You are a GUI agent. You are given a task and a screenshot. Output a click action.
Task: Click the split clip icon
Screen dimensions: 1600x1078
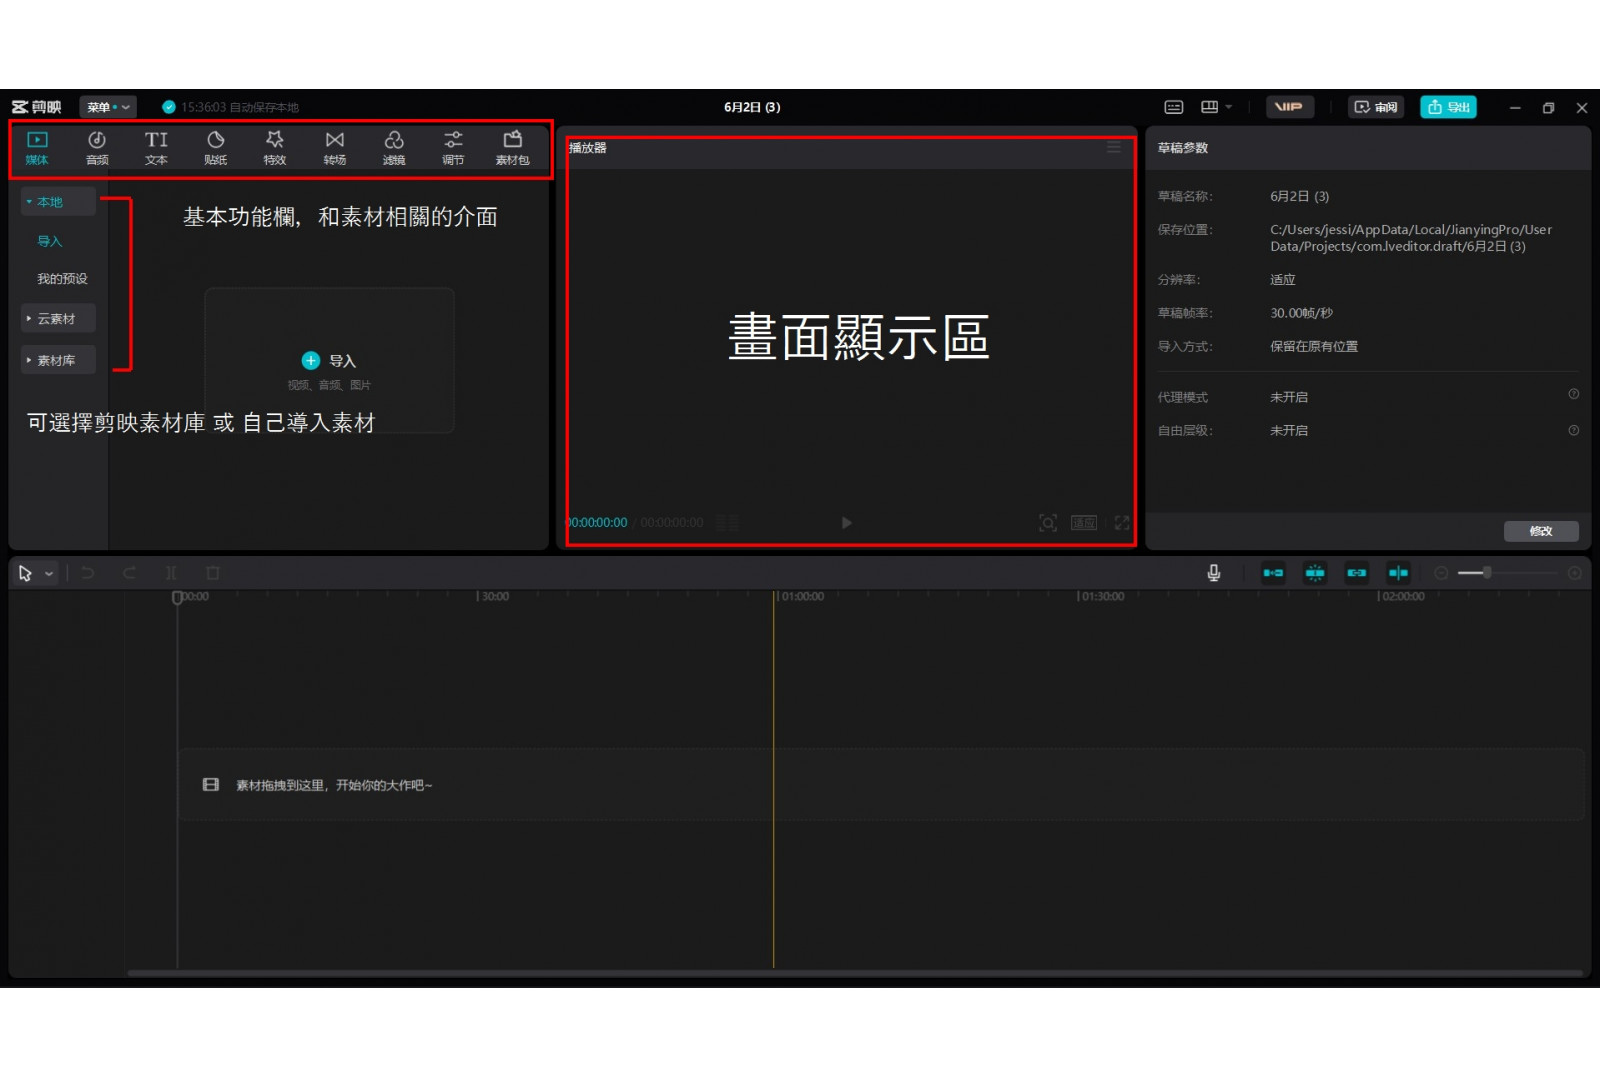coord(171,573)
